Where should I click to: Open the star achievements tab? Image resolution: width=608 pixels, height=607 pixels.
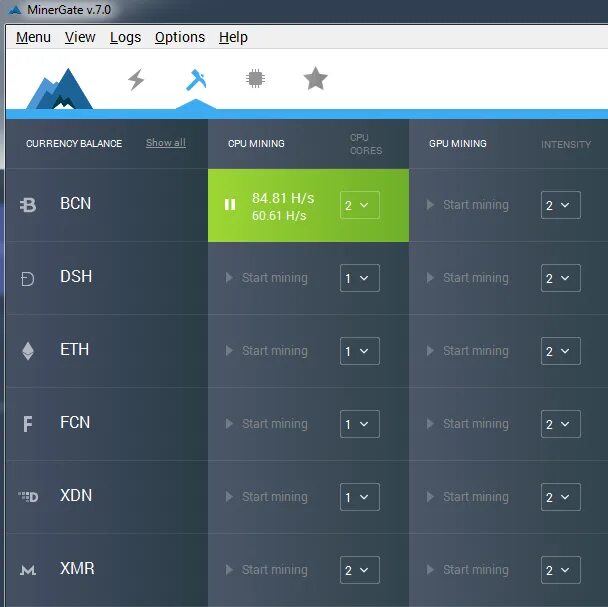pos(316,79)
